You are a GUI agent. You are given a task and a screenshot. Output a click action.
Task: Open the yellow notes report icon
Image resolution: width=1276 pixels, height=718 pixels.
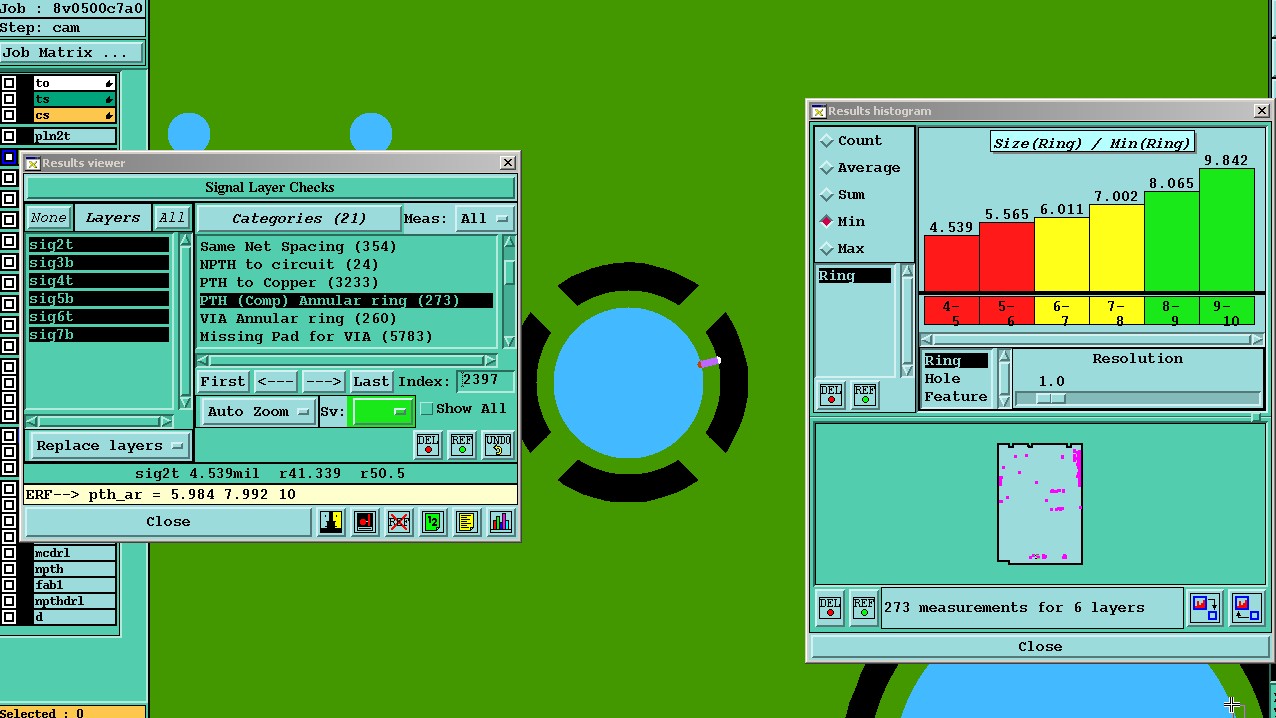[467, 521]
